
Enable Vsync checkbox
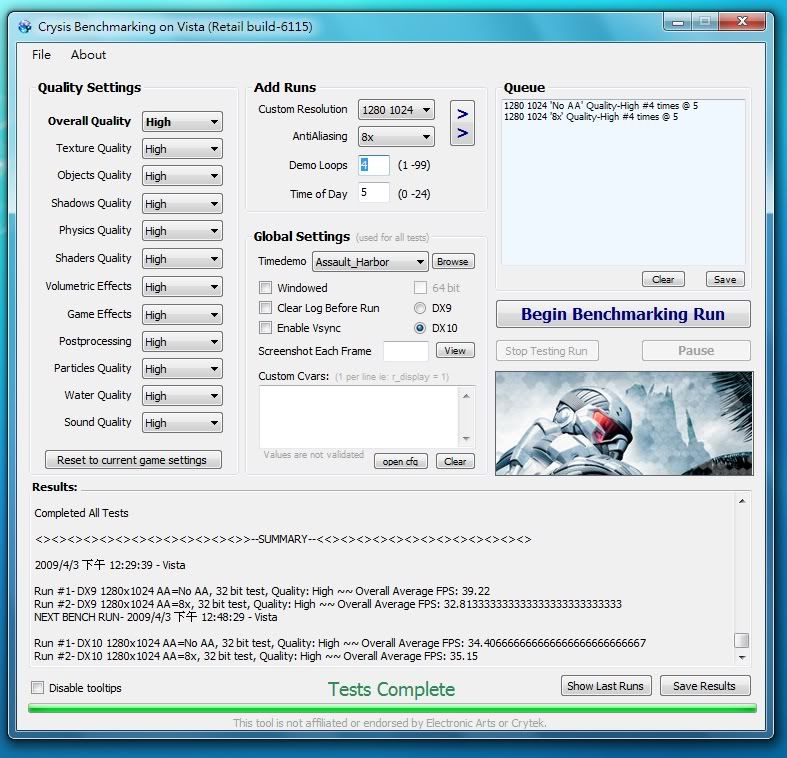pyautogui.click(x=265, y=328)
